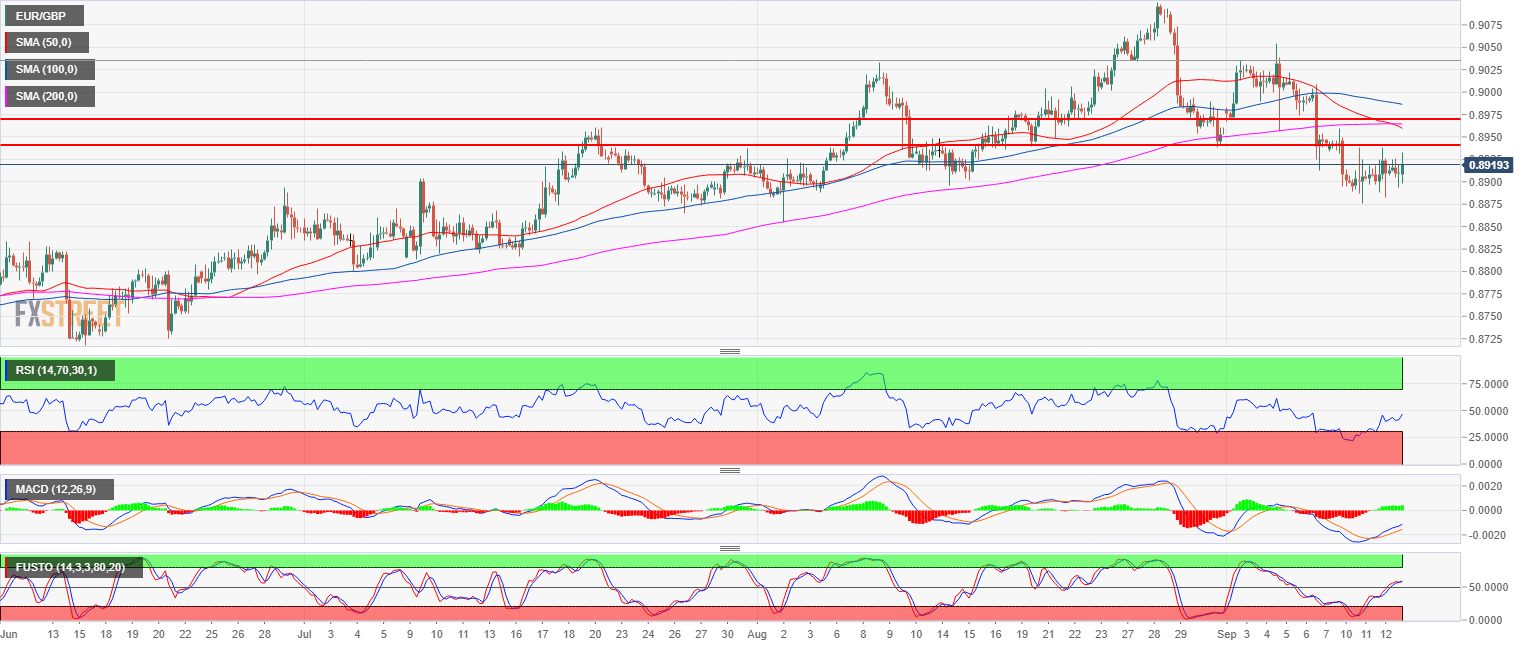Click the FUSTO (14,3,3,80,20) label
This screenshot has height=647, width=1531.
(x=72, y=567)
